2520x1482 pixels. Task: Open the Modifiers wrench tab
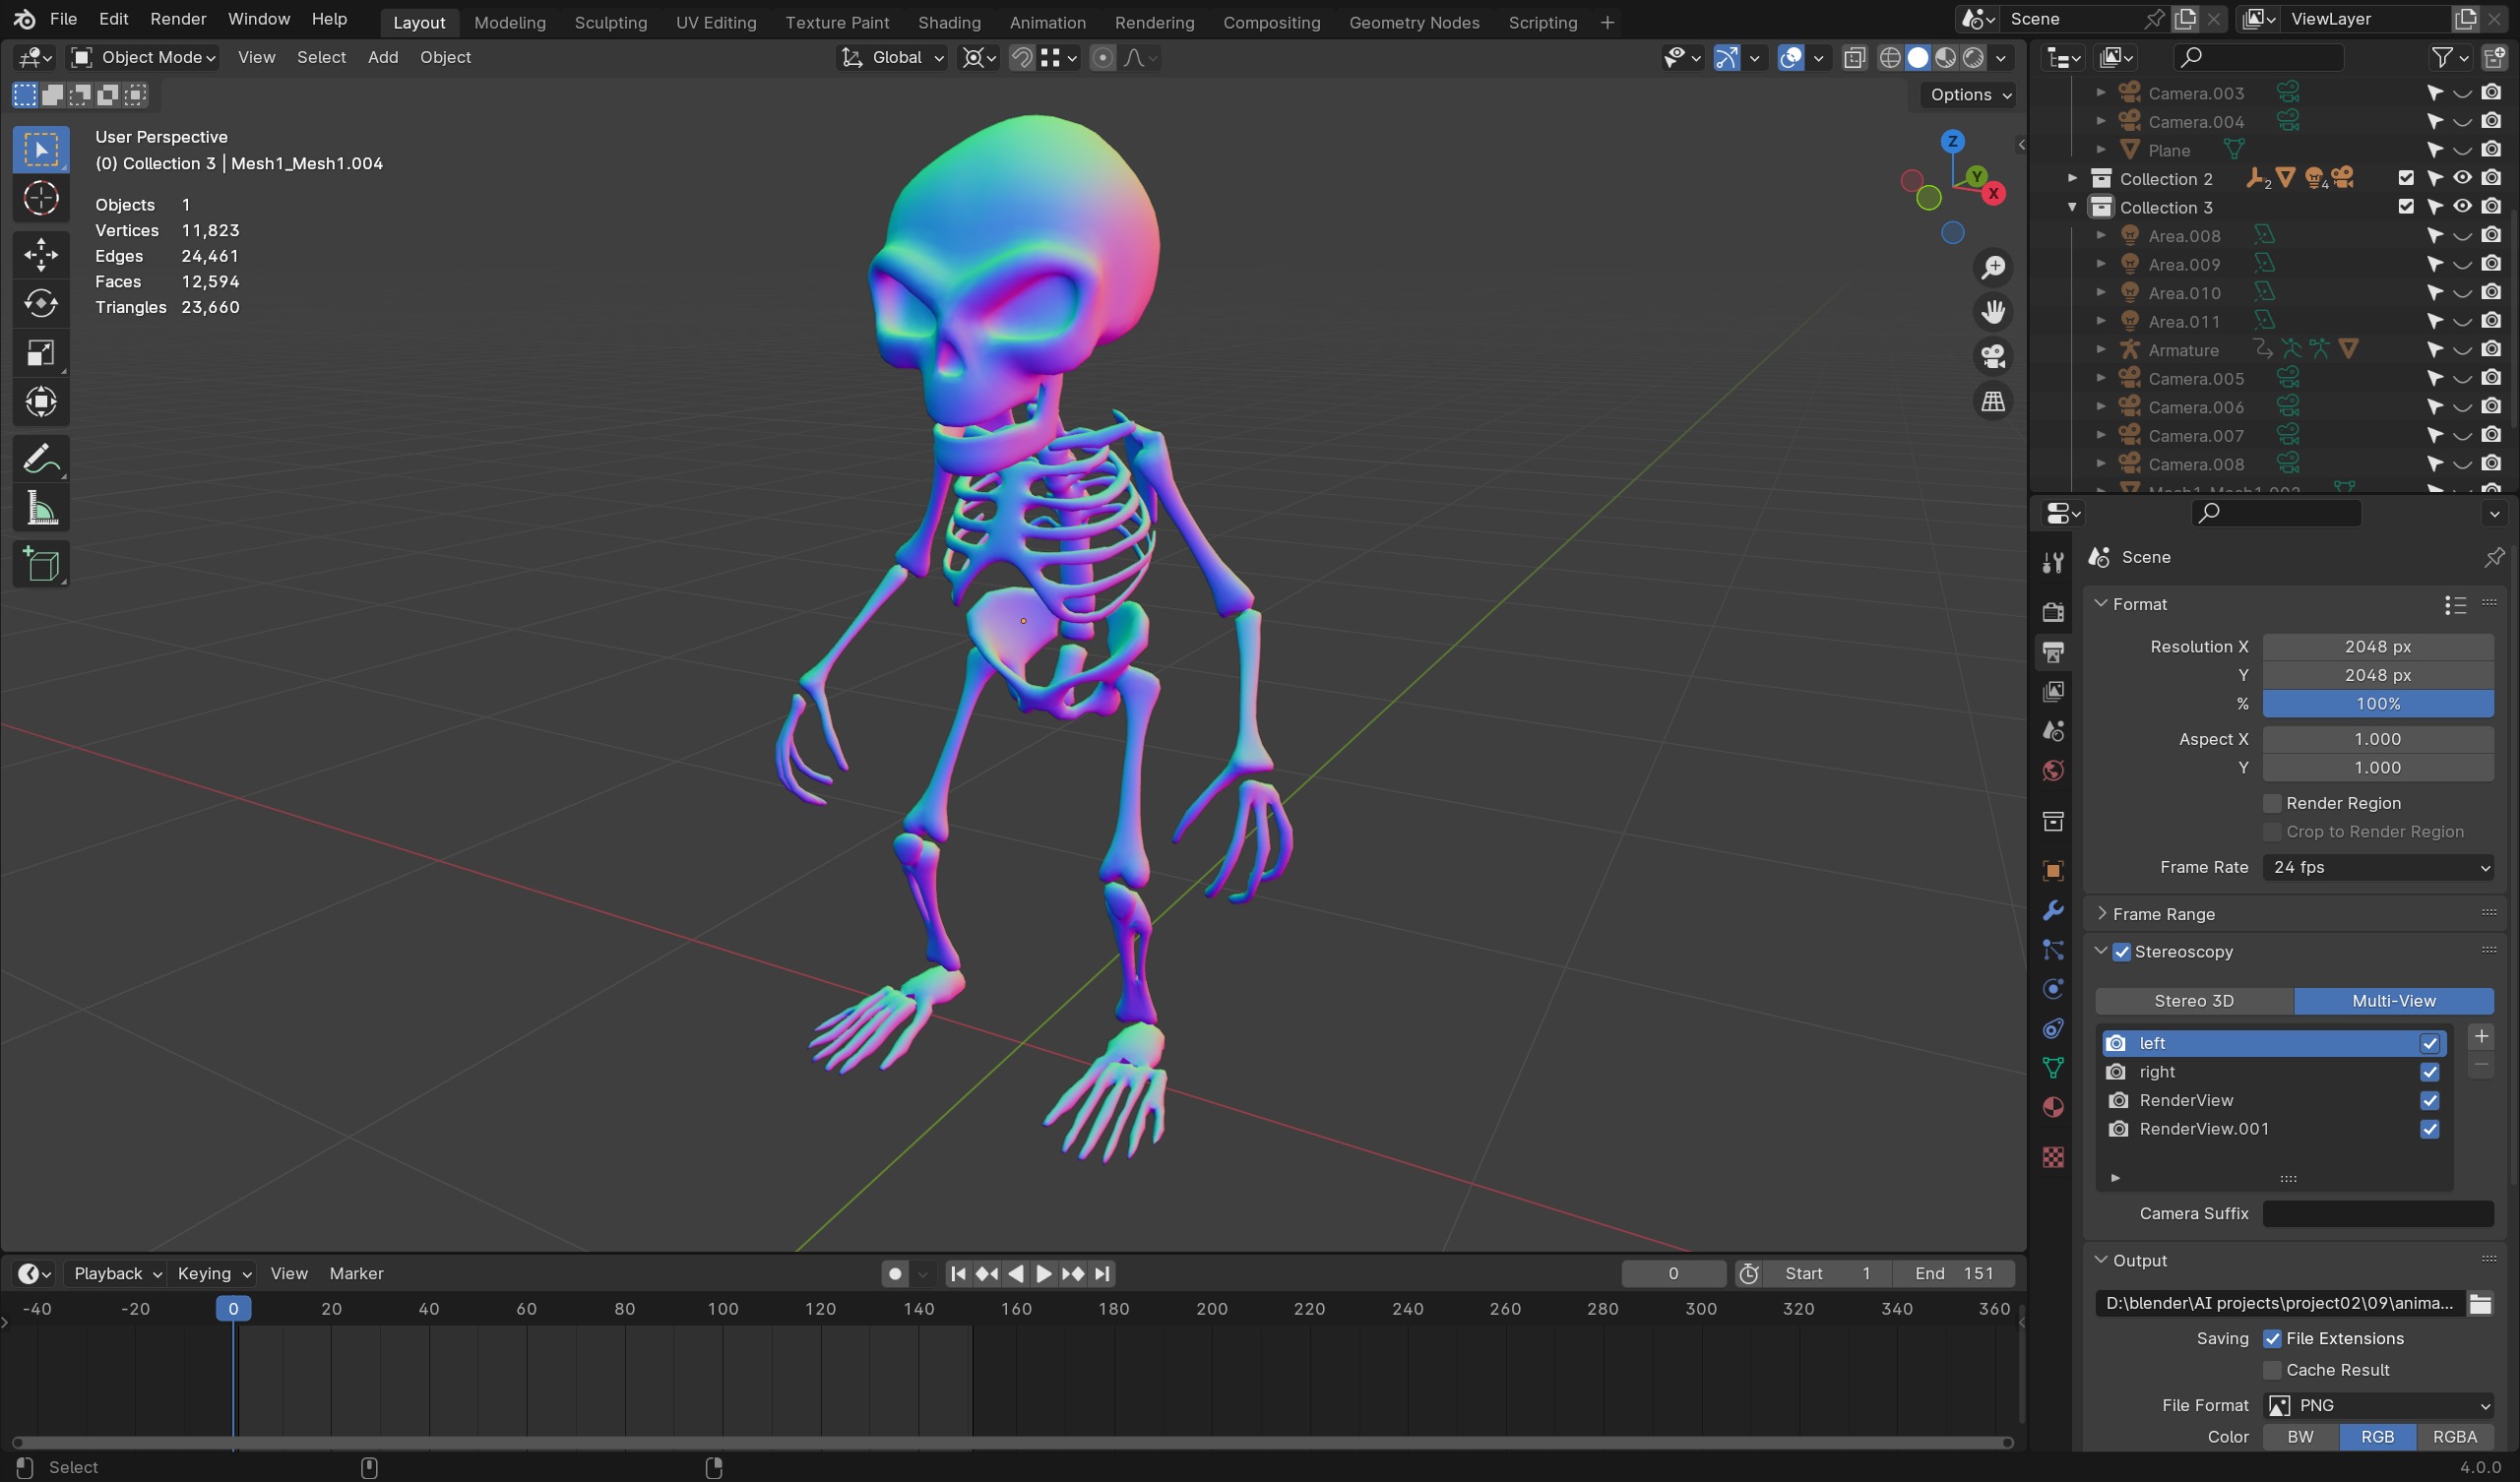click(x=2053, y=910)
